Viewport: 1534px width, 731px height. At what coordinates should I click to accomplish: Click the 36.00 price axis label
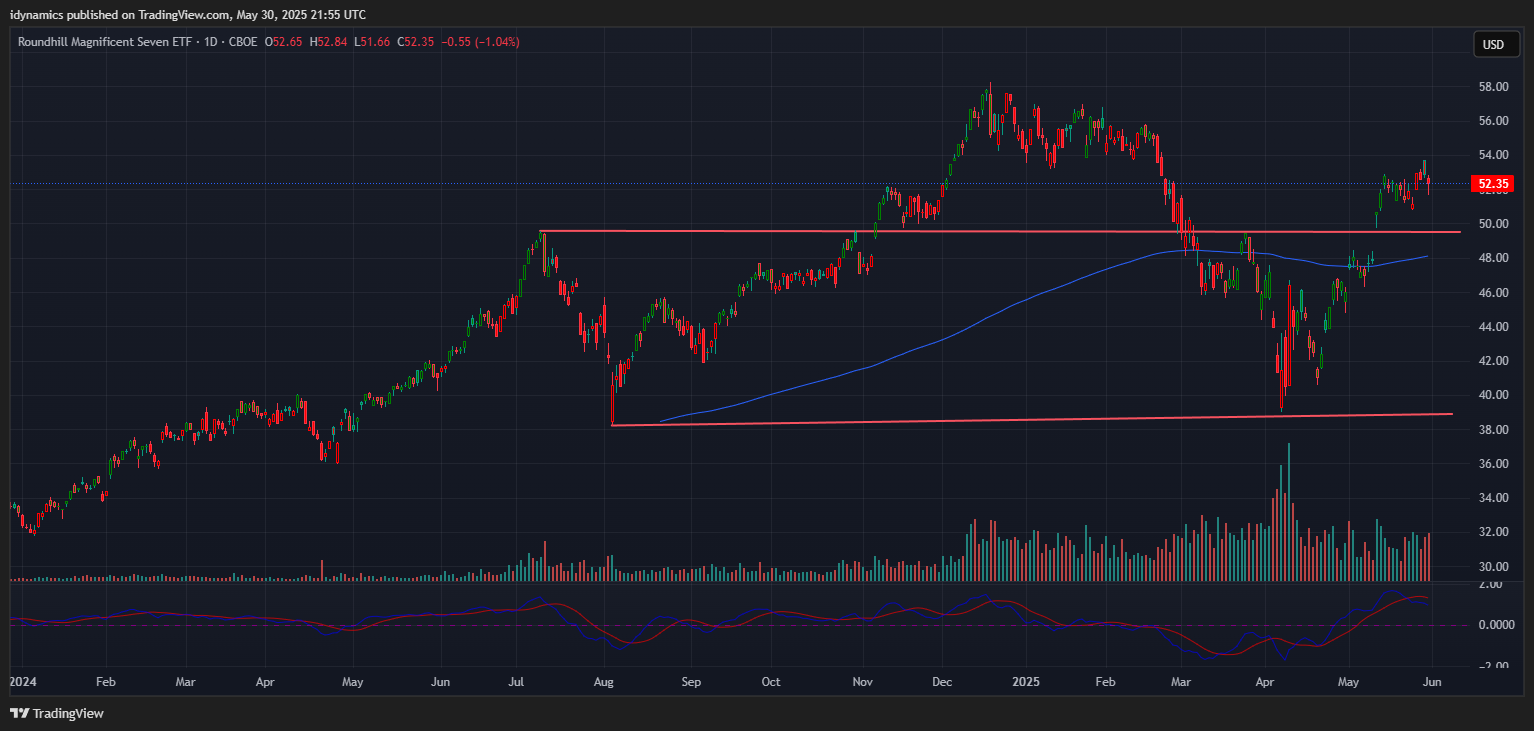click(x=1493, y=464)
